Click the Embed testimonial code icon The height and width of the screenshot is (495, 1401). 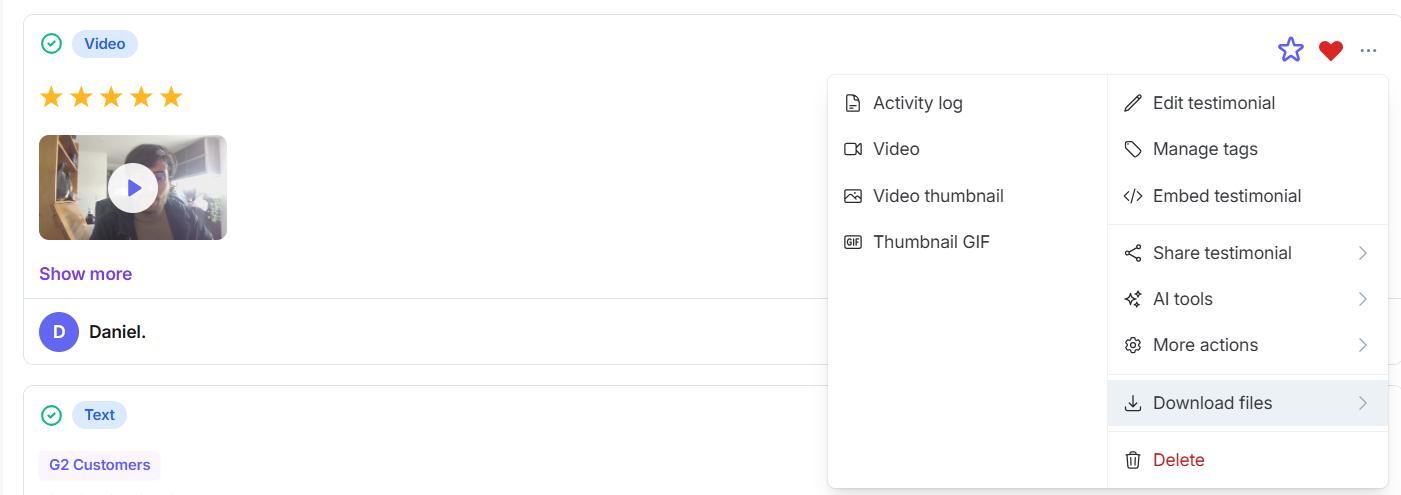coord(1133,196)
